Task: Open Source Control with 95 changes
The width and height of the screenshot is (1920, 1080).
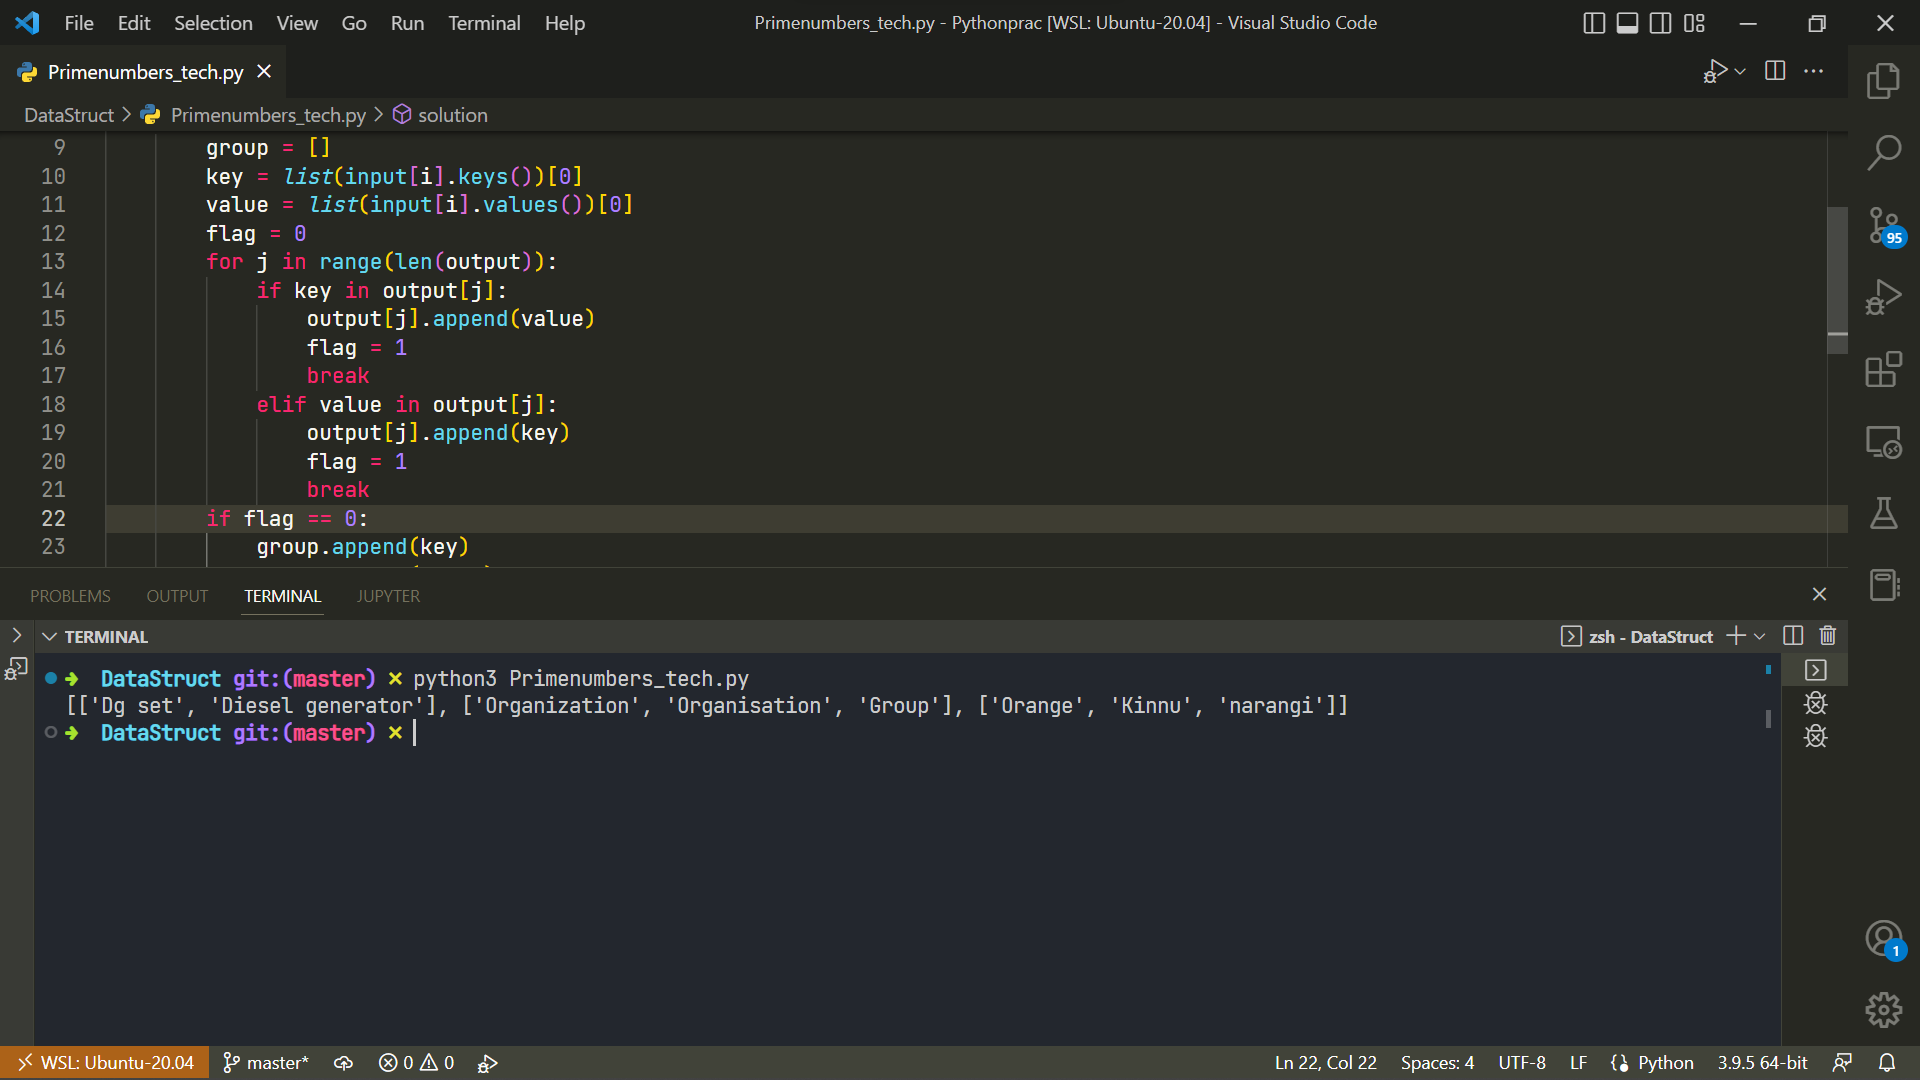Action: (1883, 226)
